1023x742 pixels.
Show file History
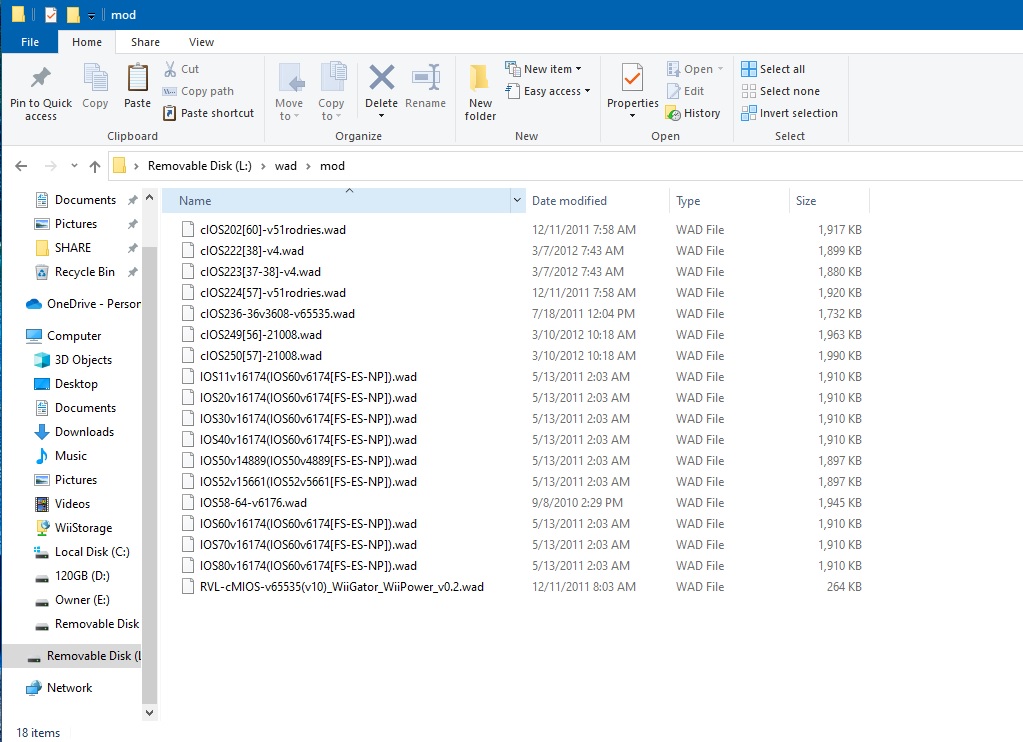click(x=693, y=113)
